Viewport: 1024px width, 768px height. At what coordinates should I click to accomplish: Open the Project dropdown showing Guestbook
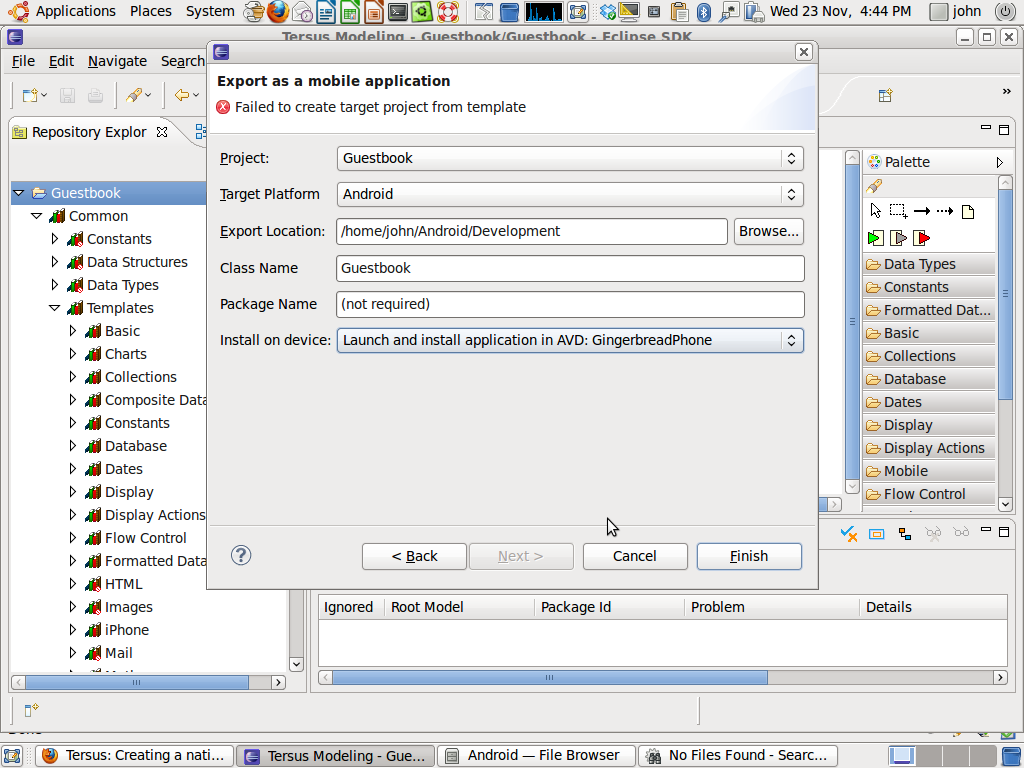click(x=570, y=158)
